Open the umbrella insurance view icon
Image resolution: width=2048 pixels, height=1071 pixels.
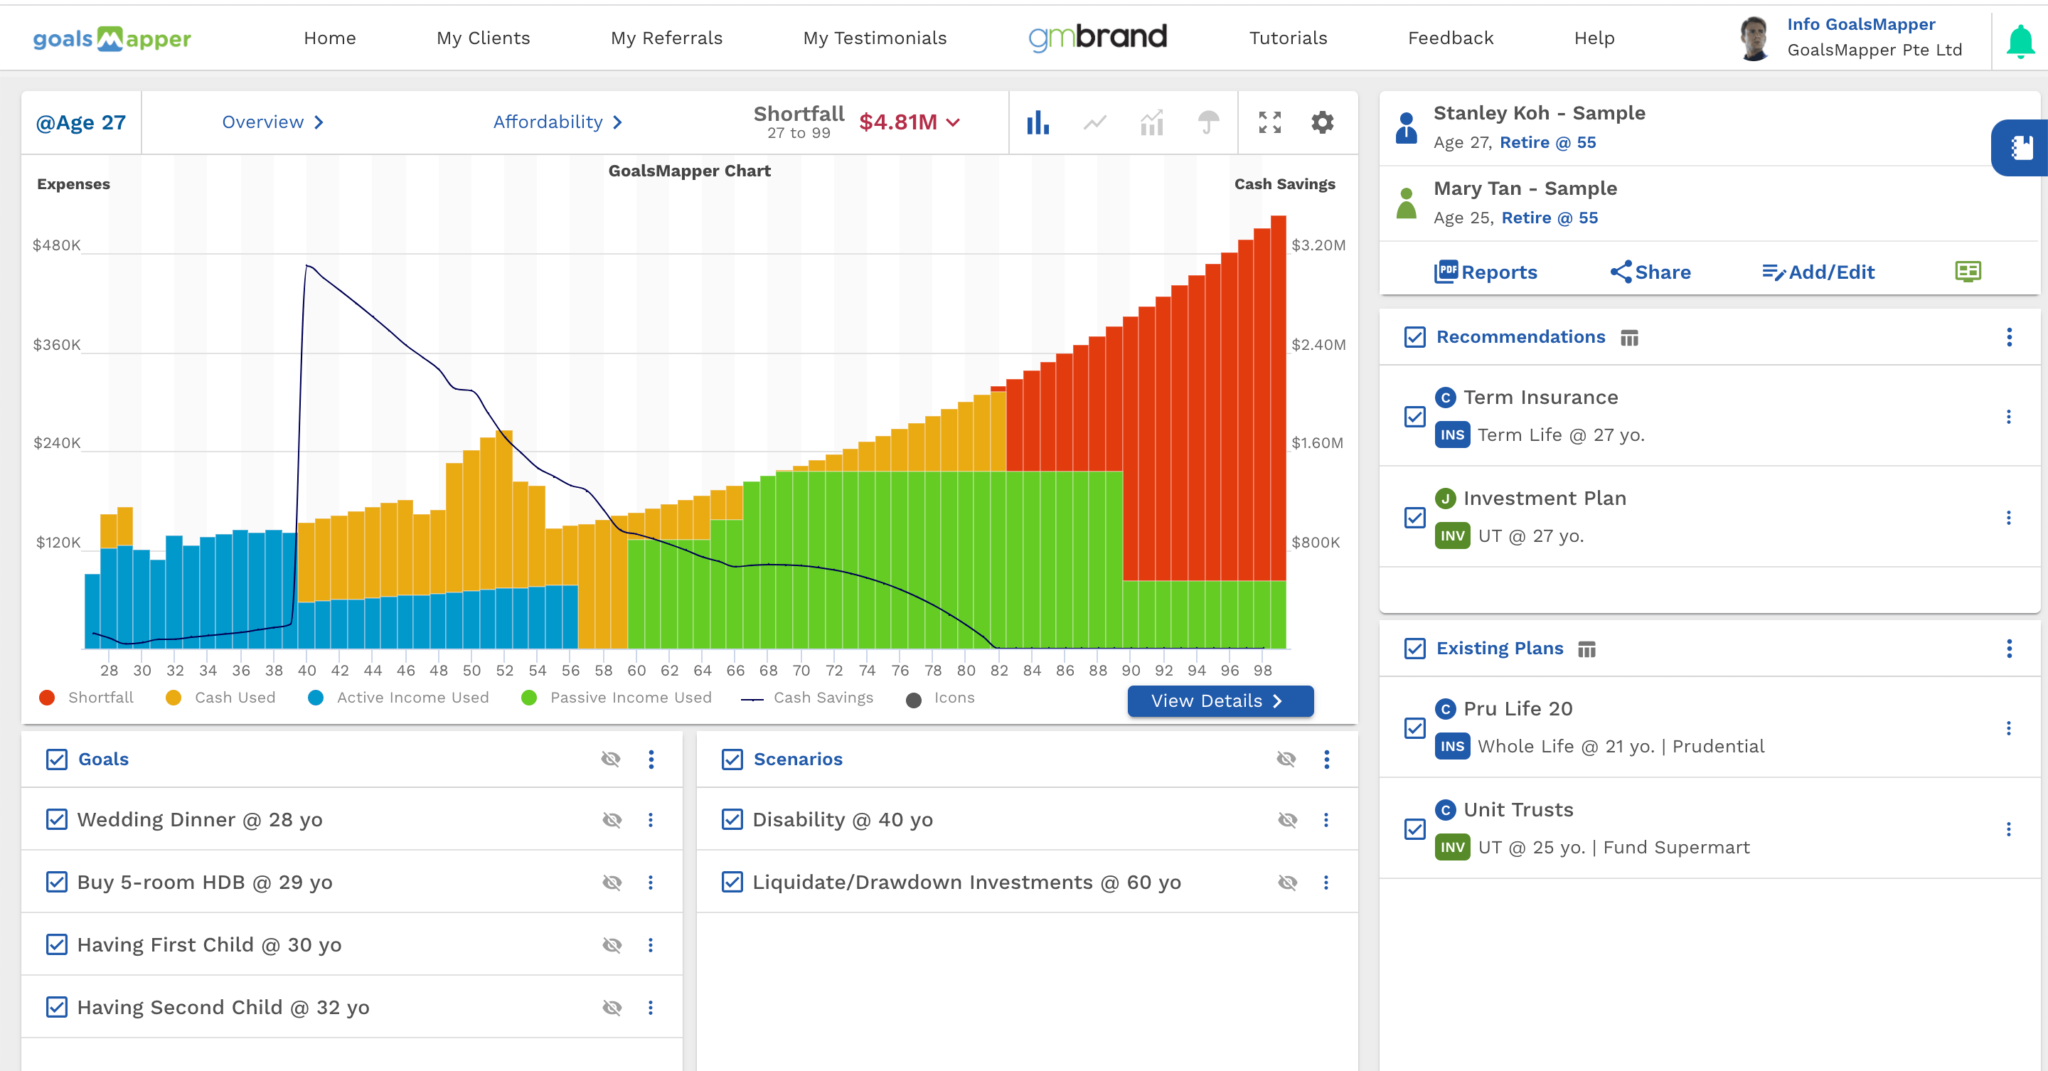click(x=1208, y=122)
